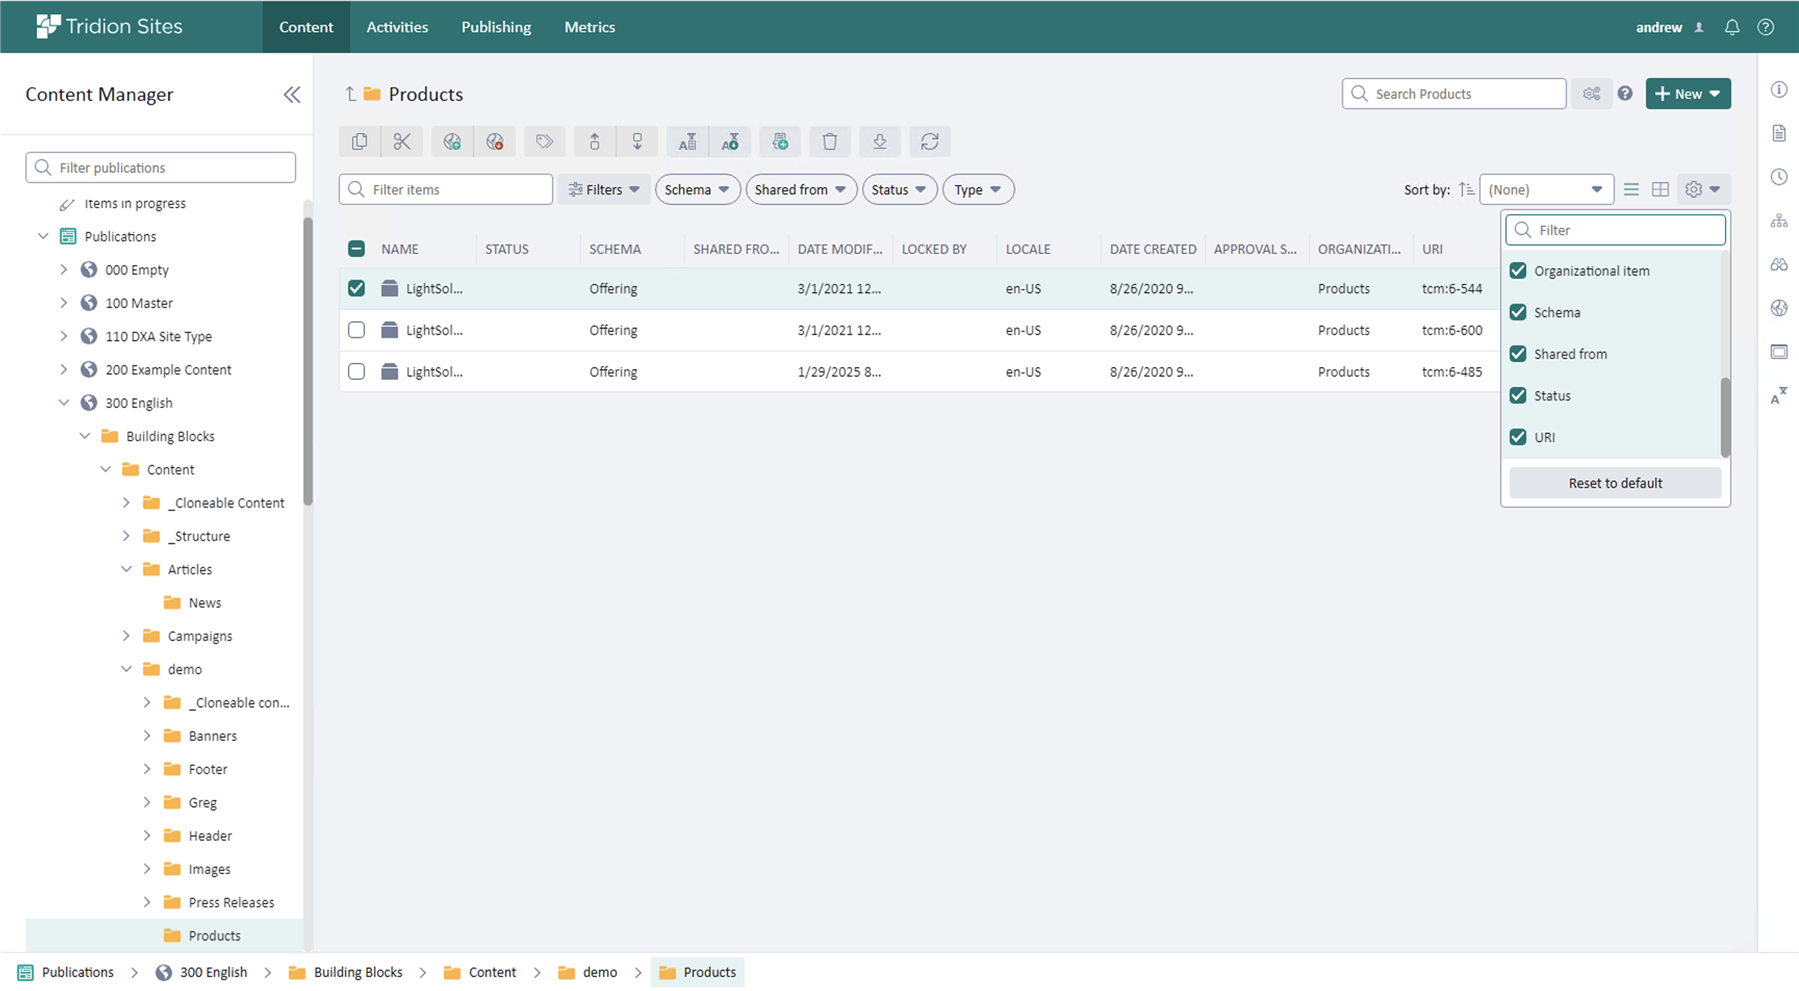This screenshot has height=991, width=1799.
Task: Unpublish the selected item
Action: 495,141
